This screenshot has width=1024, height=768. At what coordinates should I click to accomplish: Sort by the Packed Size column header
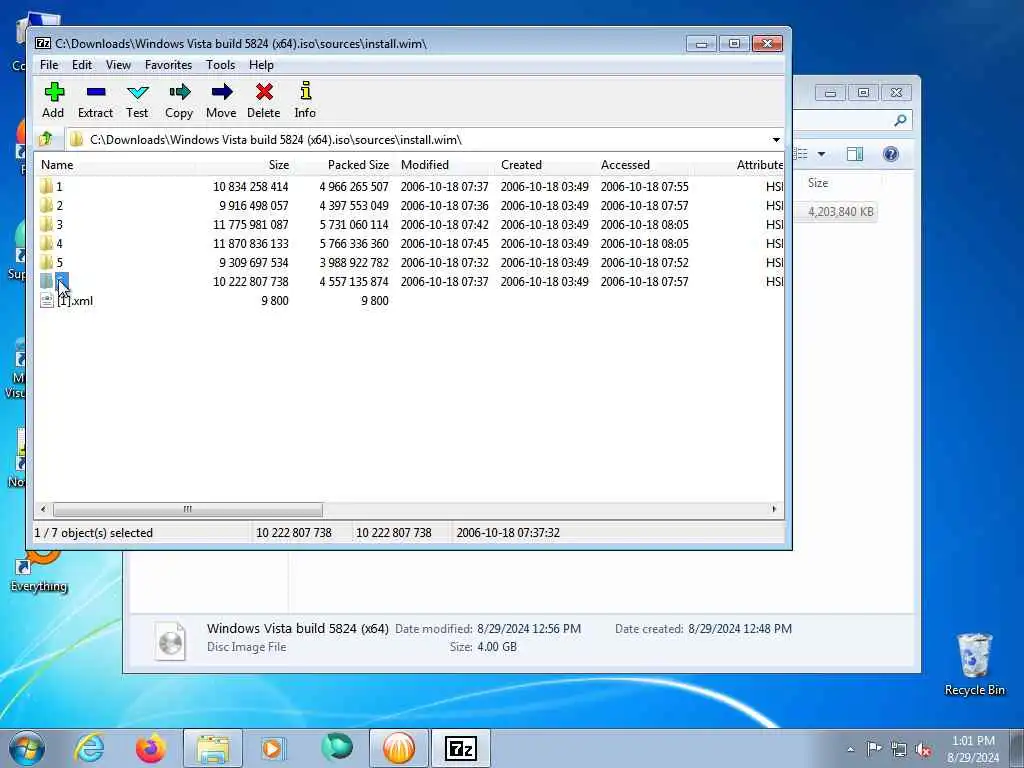coord(343,165)
